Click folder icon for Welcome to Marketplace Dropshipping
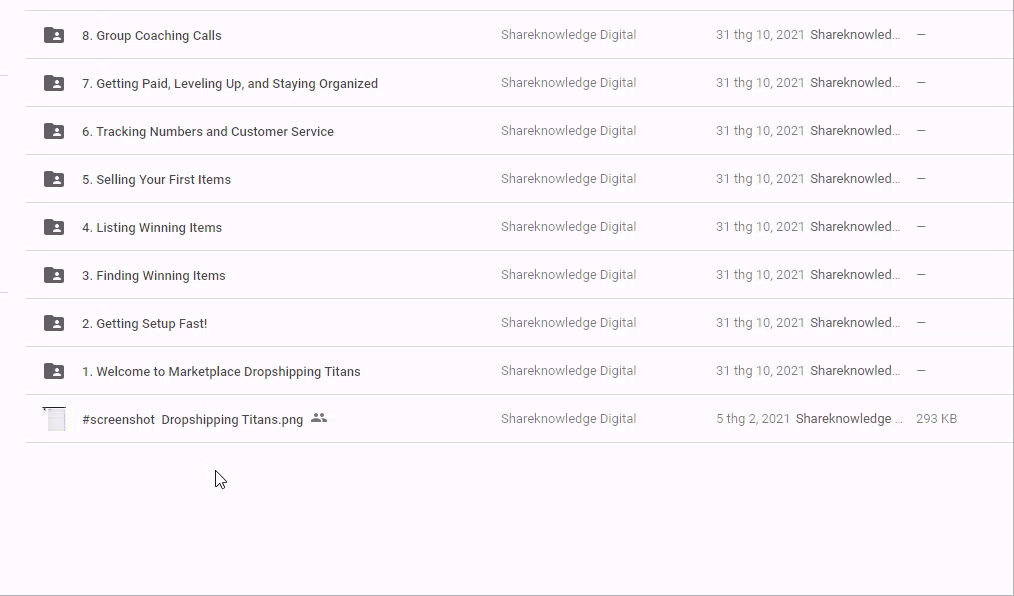This screenshot has width=1014, height=596. 54,371
